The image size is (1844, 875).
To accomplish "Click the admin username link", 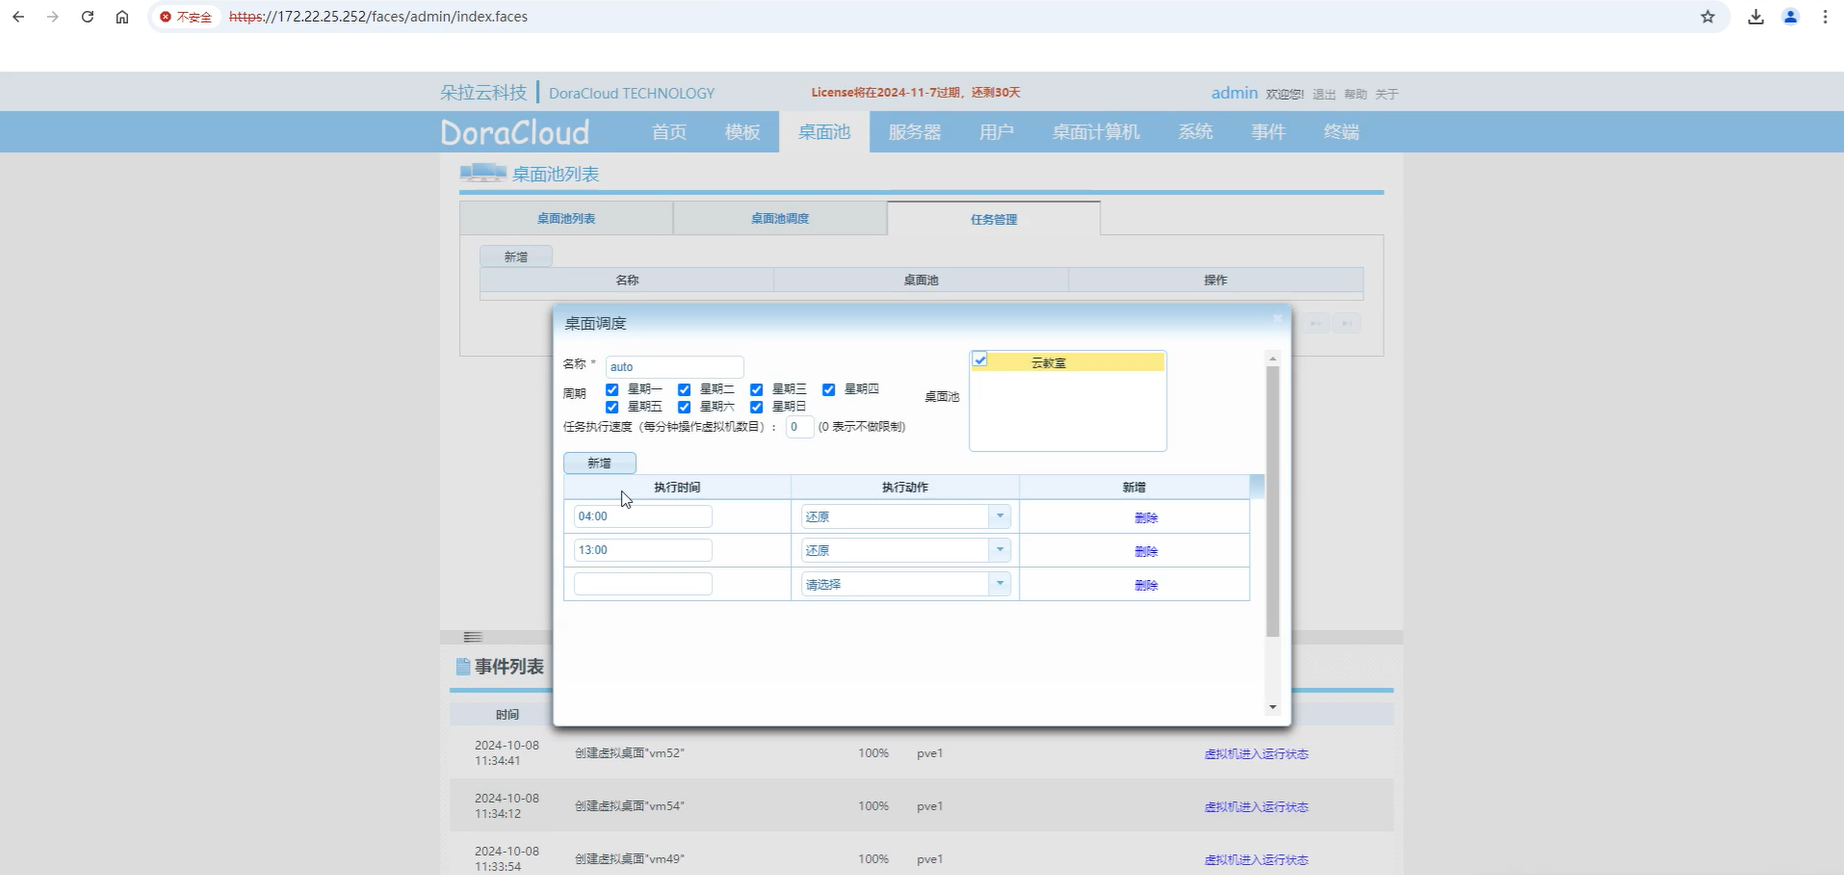I will [x=1234, y=93].
